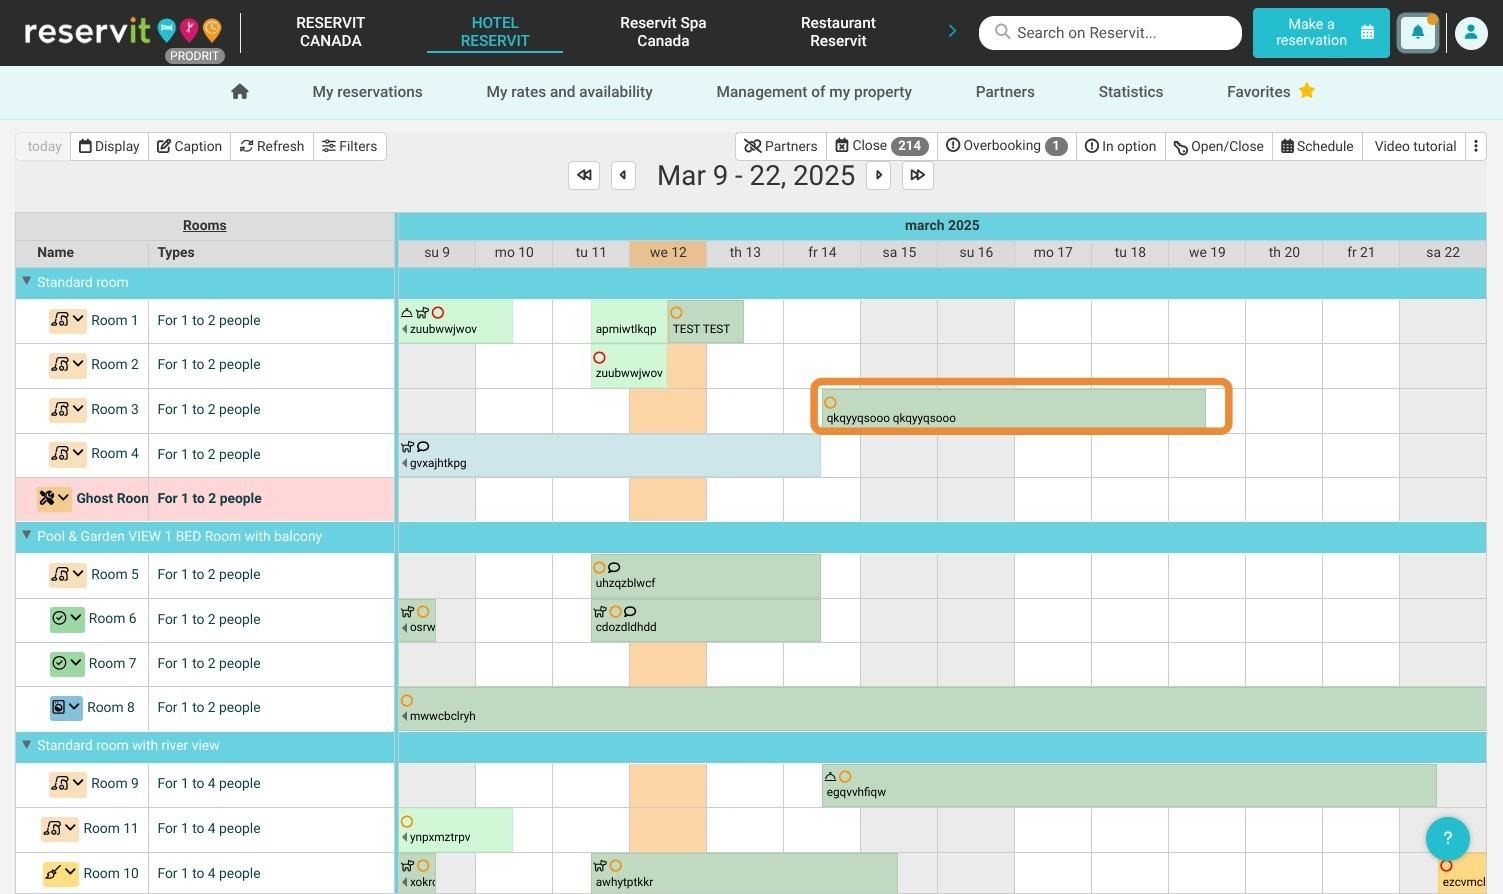
Task: Refresh the planning grid
Action: 272,146
